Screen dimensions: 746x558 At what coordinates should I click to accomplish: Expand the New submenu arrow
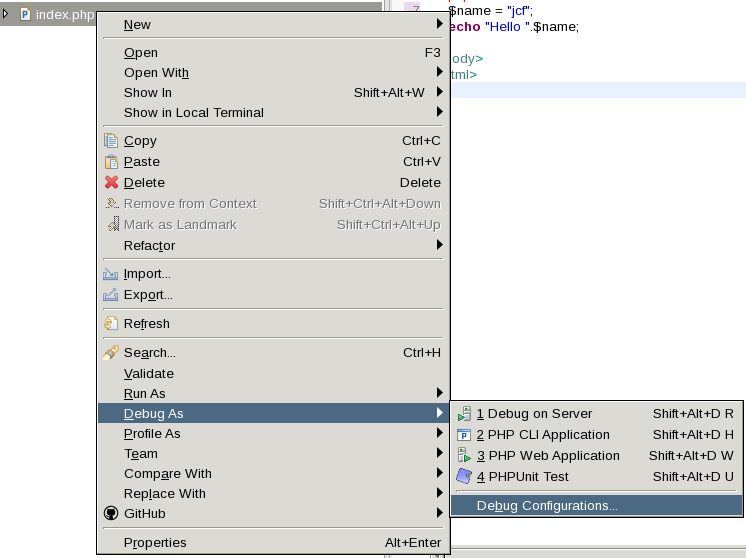pos(439,24)
